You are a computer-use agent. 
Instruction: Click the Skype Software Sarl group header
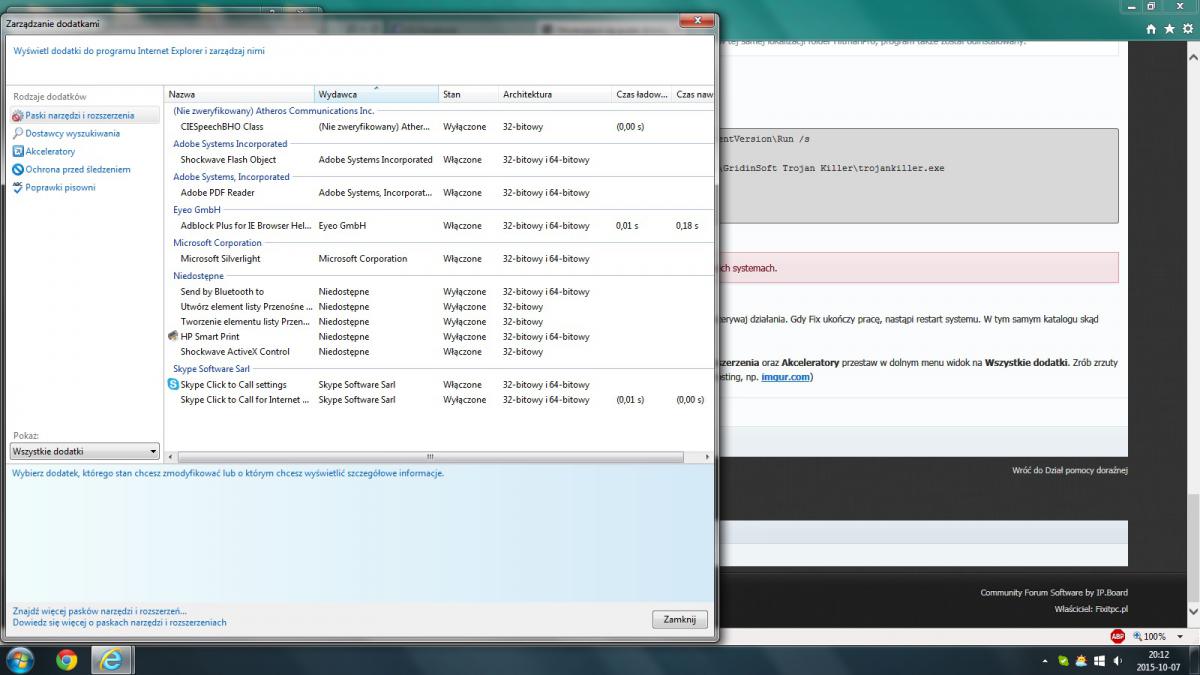point(211,369)
